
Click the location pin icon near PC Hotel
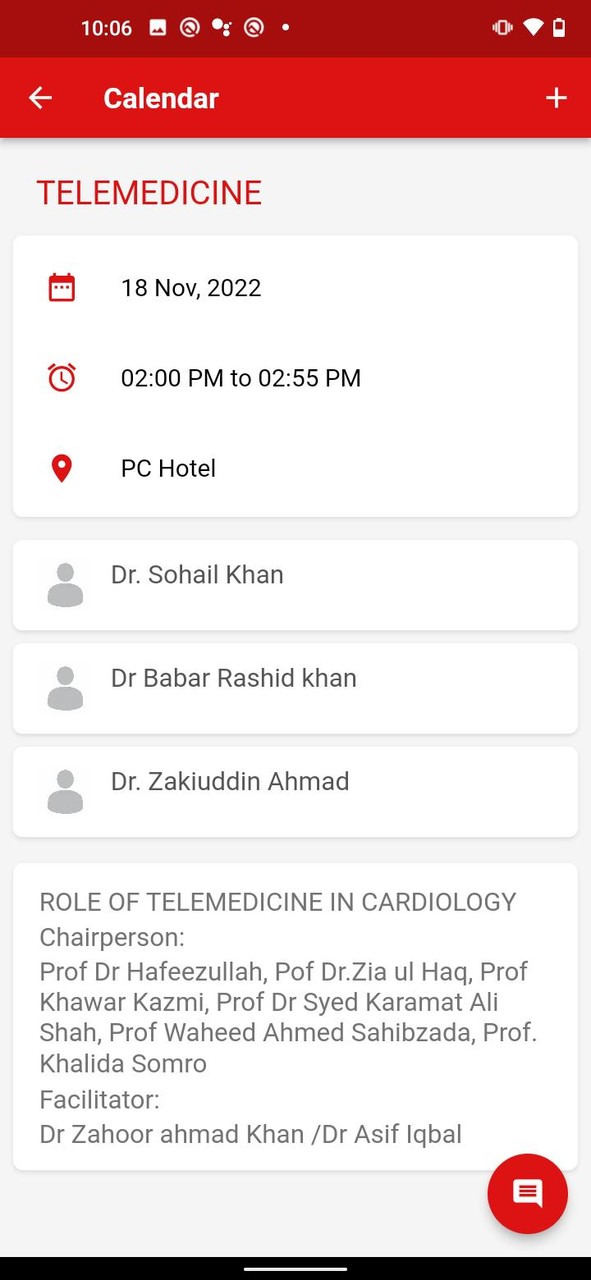(62, 467)
